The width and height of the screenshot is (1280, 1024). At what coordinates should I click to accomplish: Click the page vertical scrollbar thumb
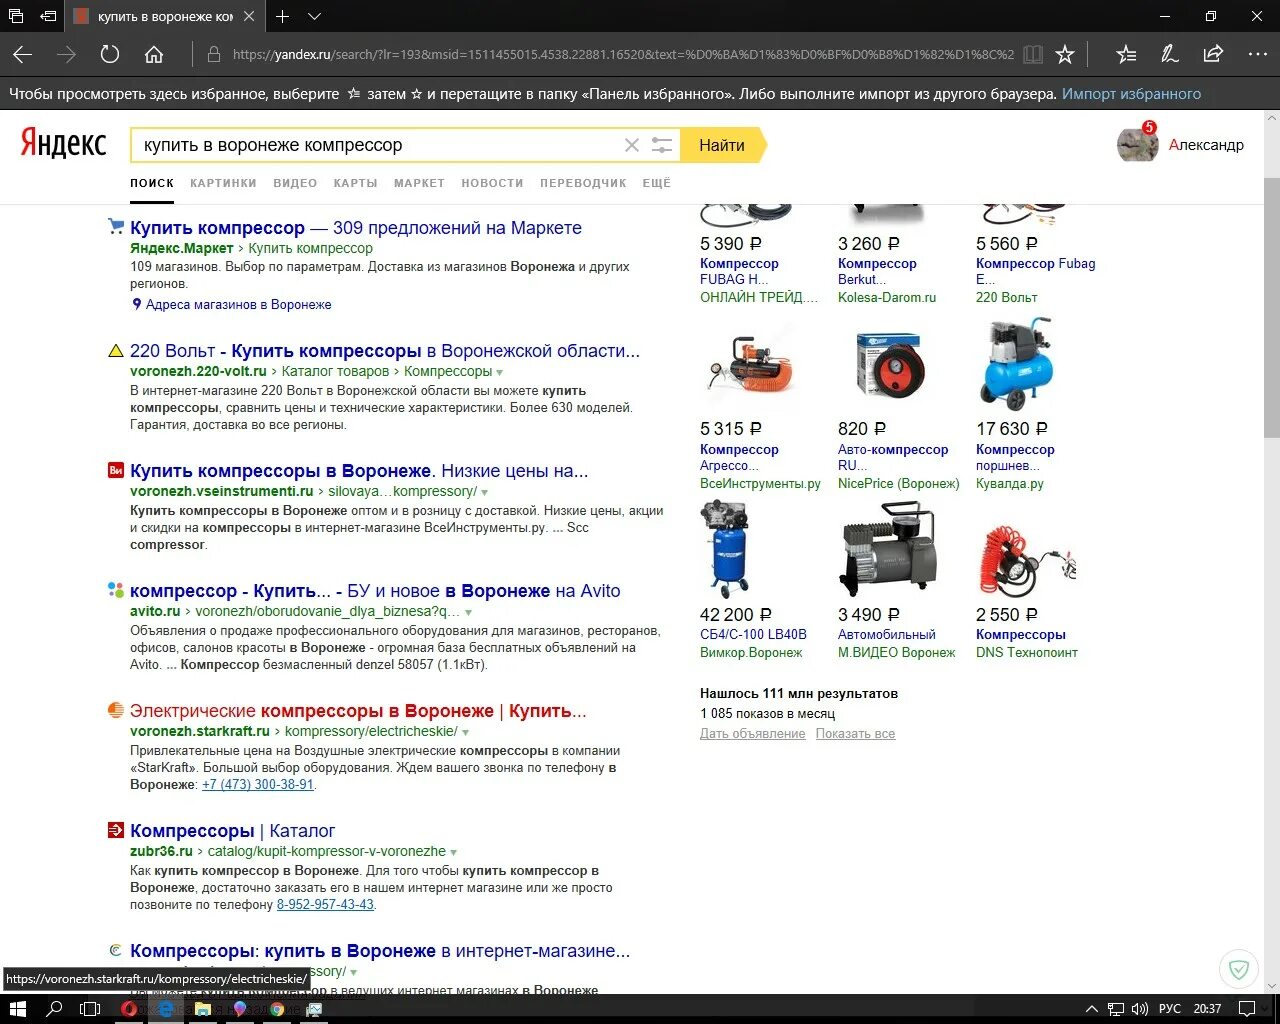[x=1271, y=308]
